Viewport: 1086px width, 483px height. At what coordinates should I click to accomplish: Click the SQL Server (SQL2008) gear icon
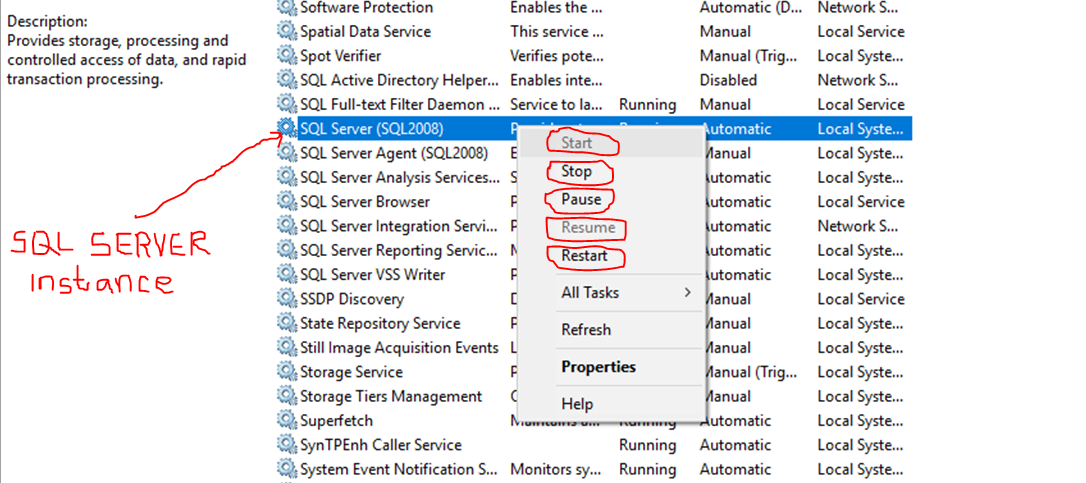click(x=286, y=129)
